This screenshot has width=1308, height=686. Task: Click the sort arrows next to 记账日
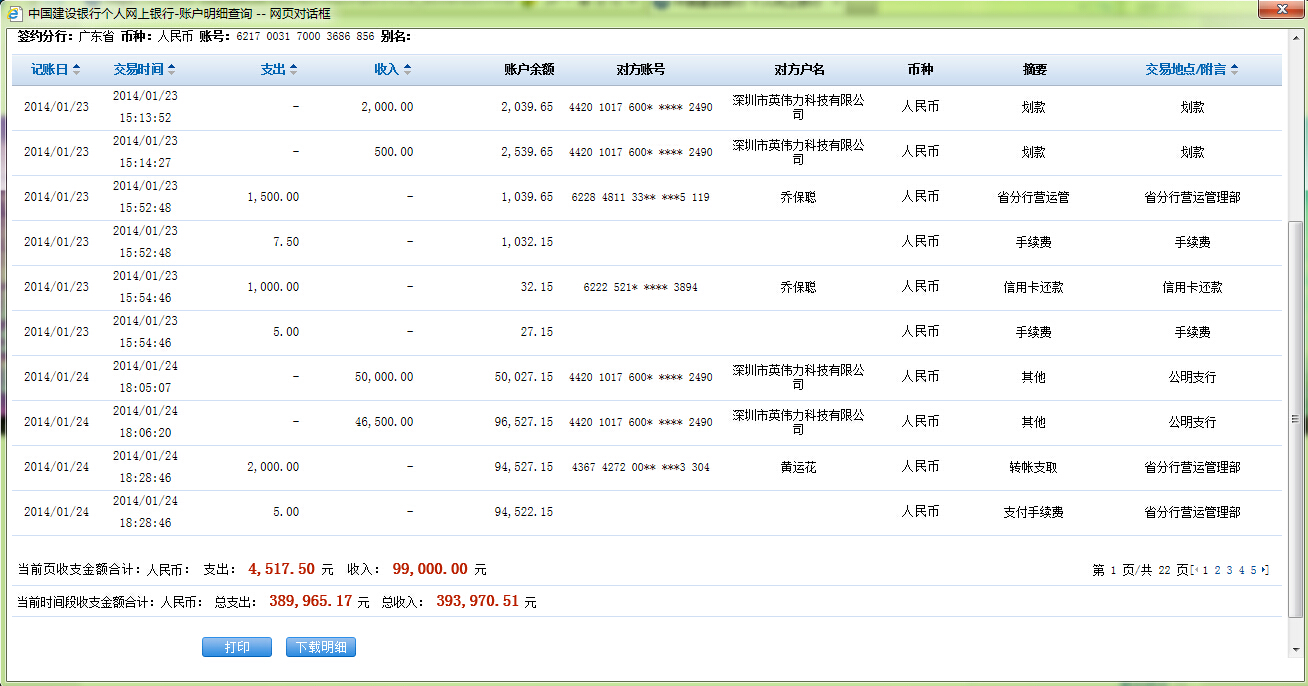click(x=77, y=70)
